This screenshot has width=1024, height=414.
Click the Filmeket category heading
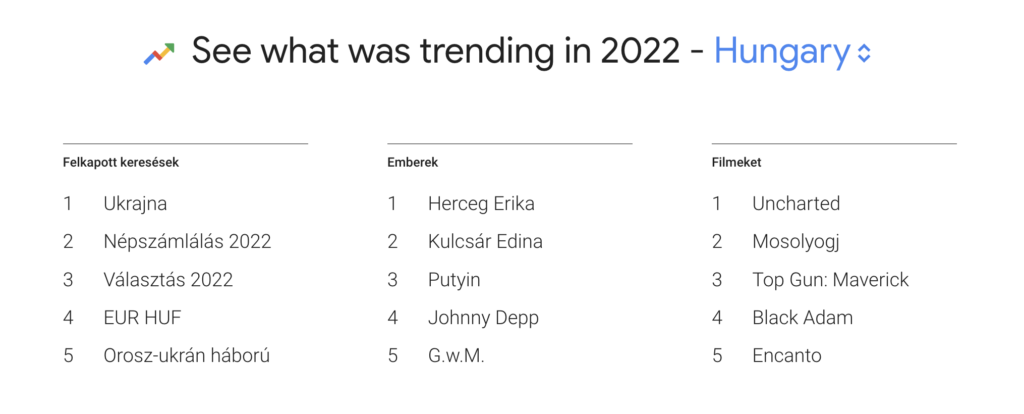coord(737,163)
